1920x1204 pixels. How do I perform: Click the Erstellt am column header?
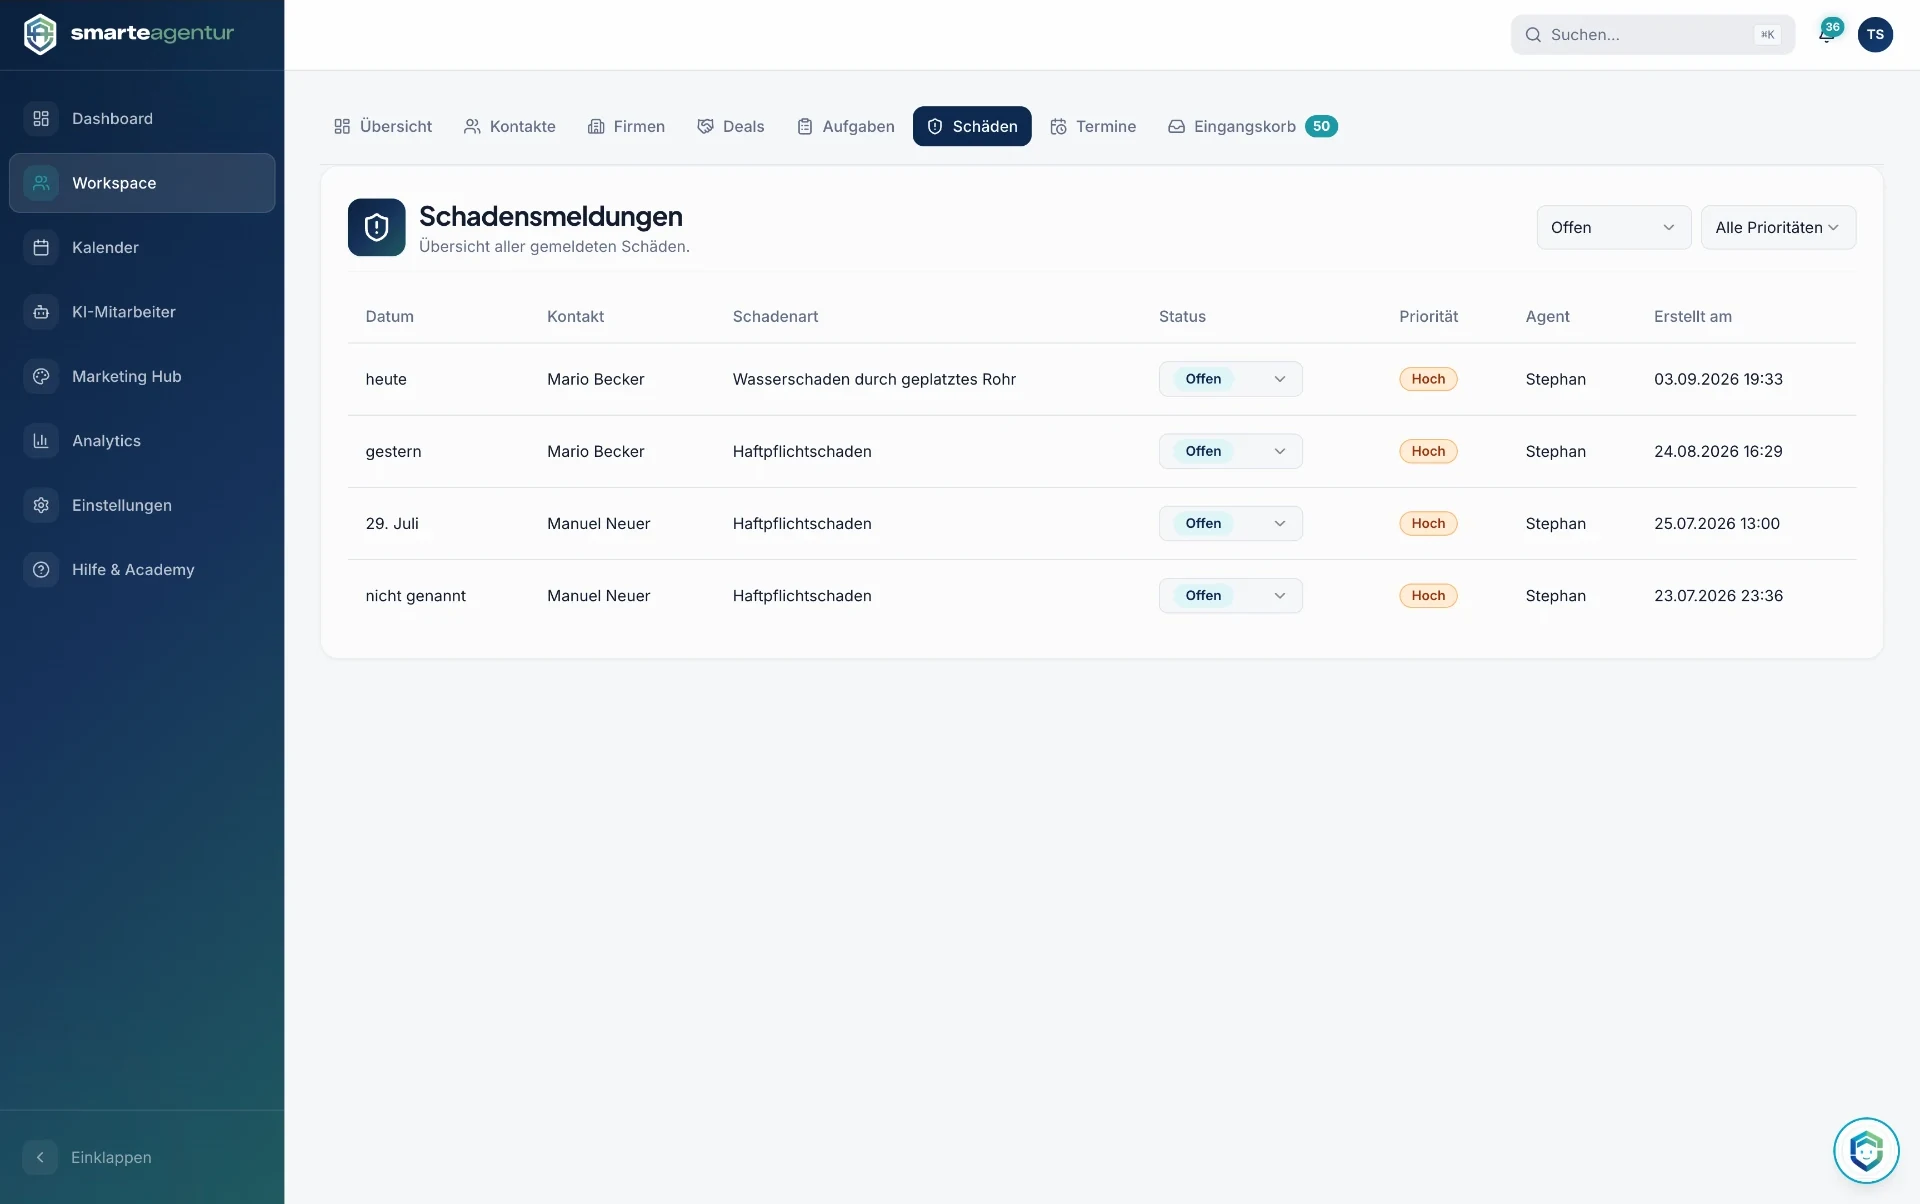[1692, 316]
